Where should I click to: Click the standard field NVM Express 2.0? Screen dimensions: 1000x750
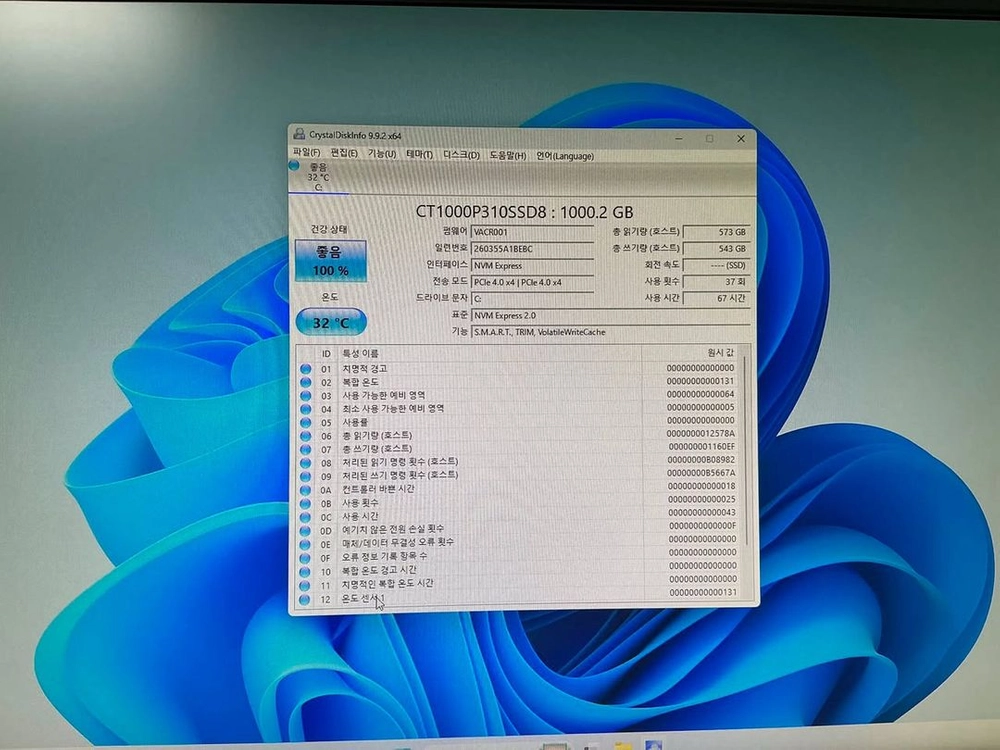click(610, 315)
